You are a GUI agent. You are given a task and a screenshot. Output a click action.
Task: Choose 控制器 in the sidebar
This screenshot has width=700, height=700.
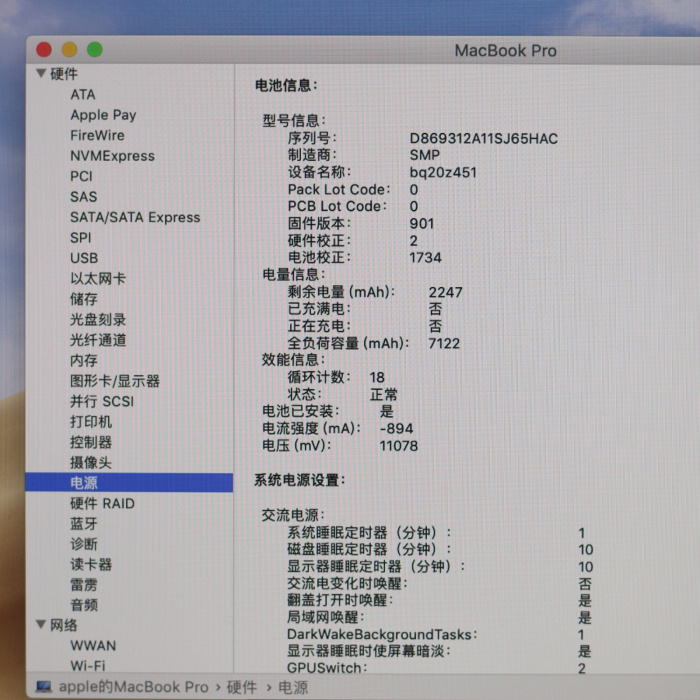pos(91,442)
